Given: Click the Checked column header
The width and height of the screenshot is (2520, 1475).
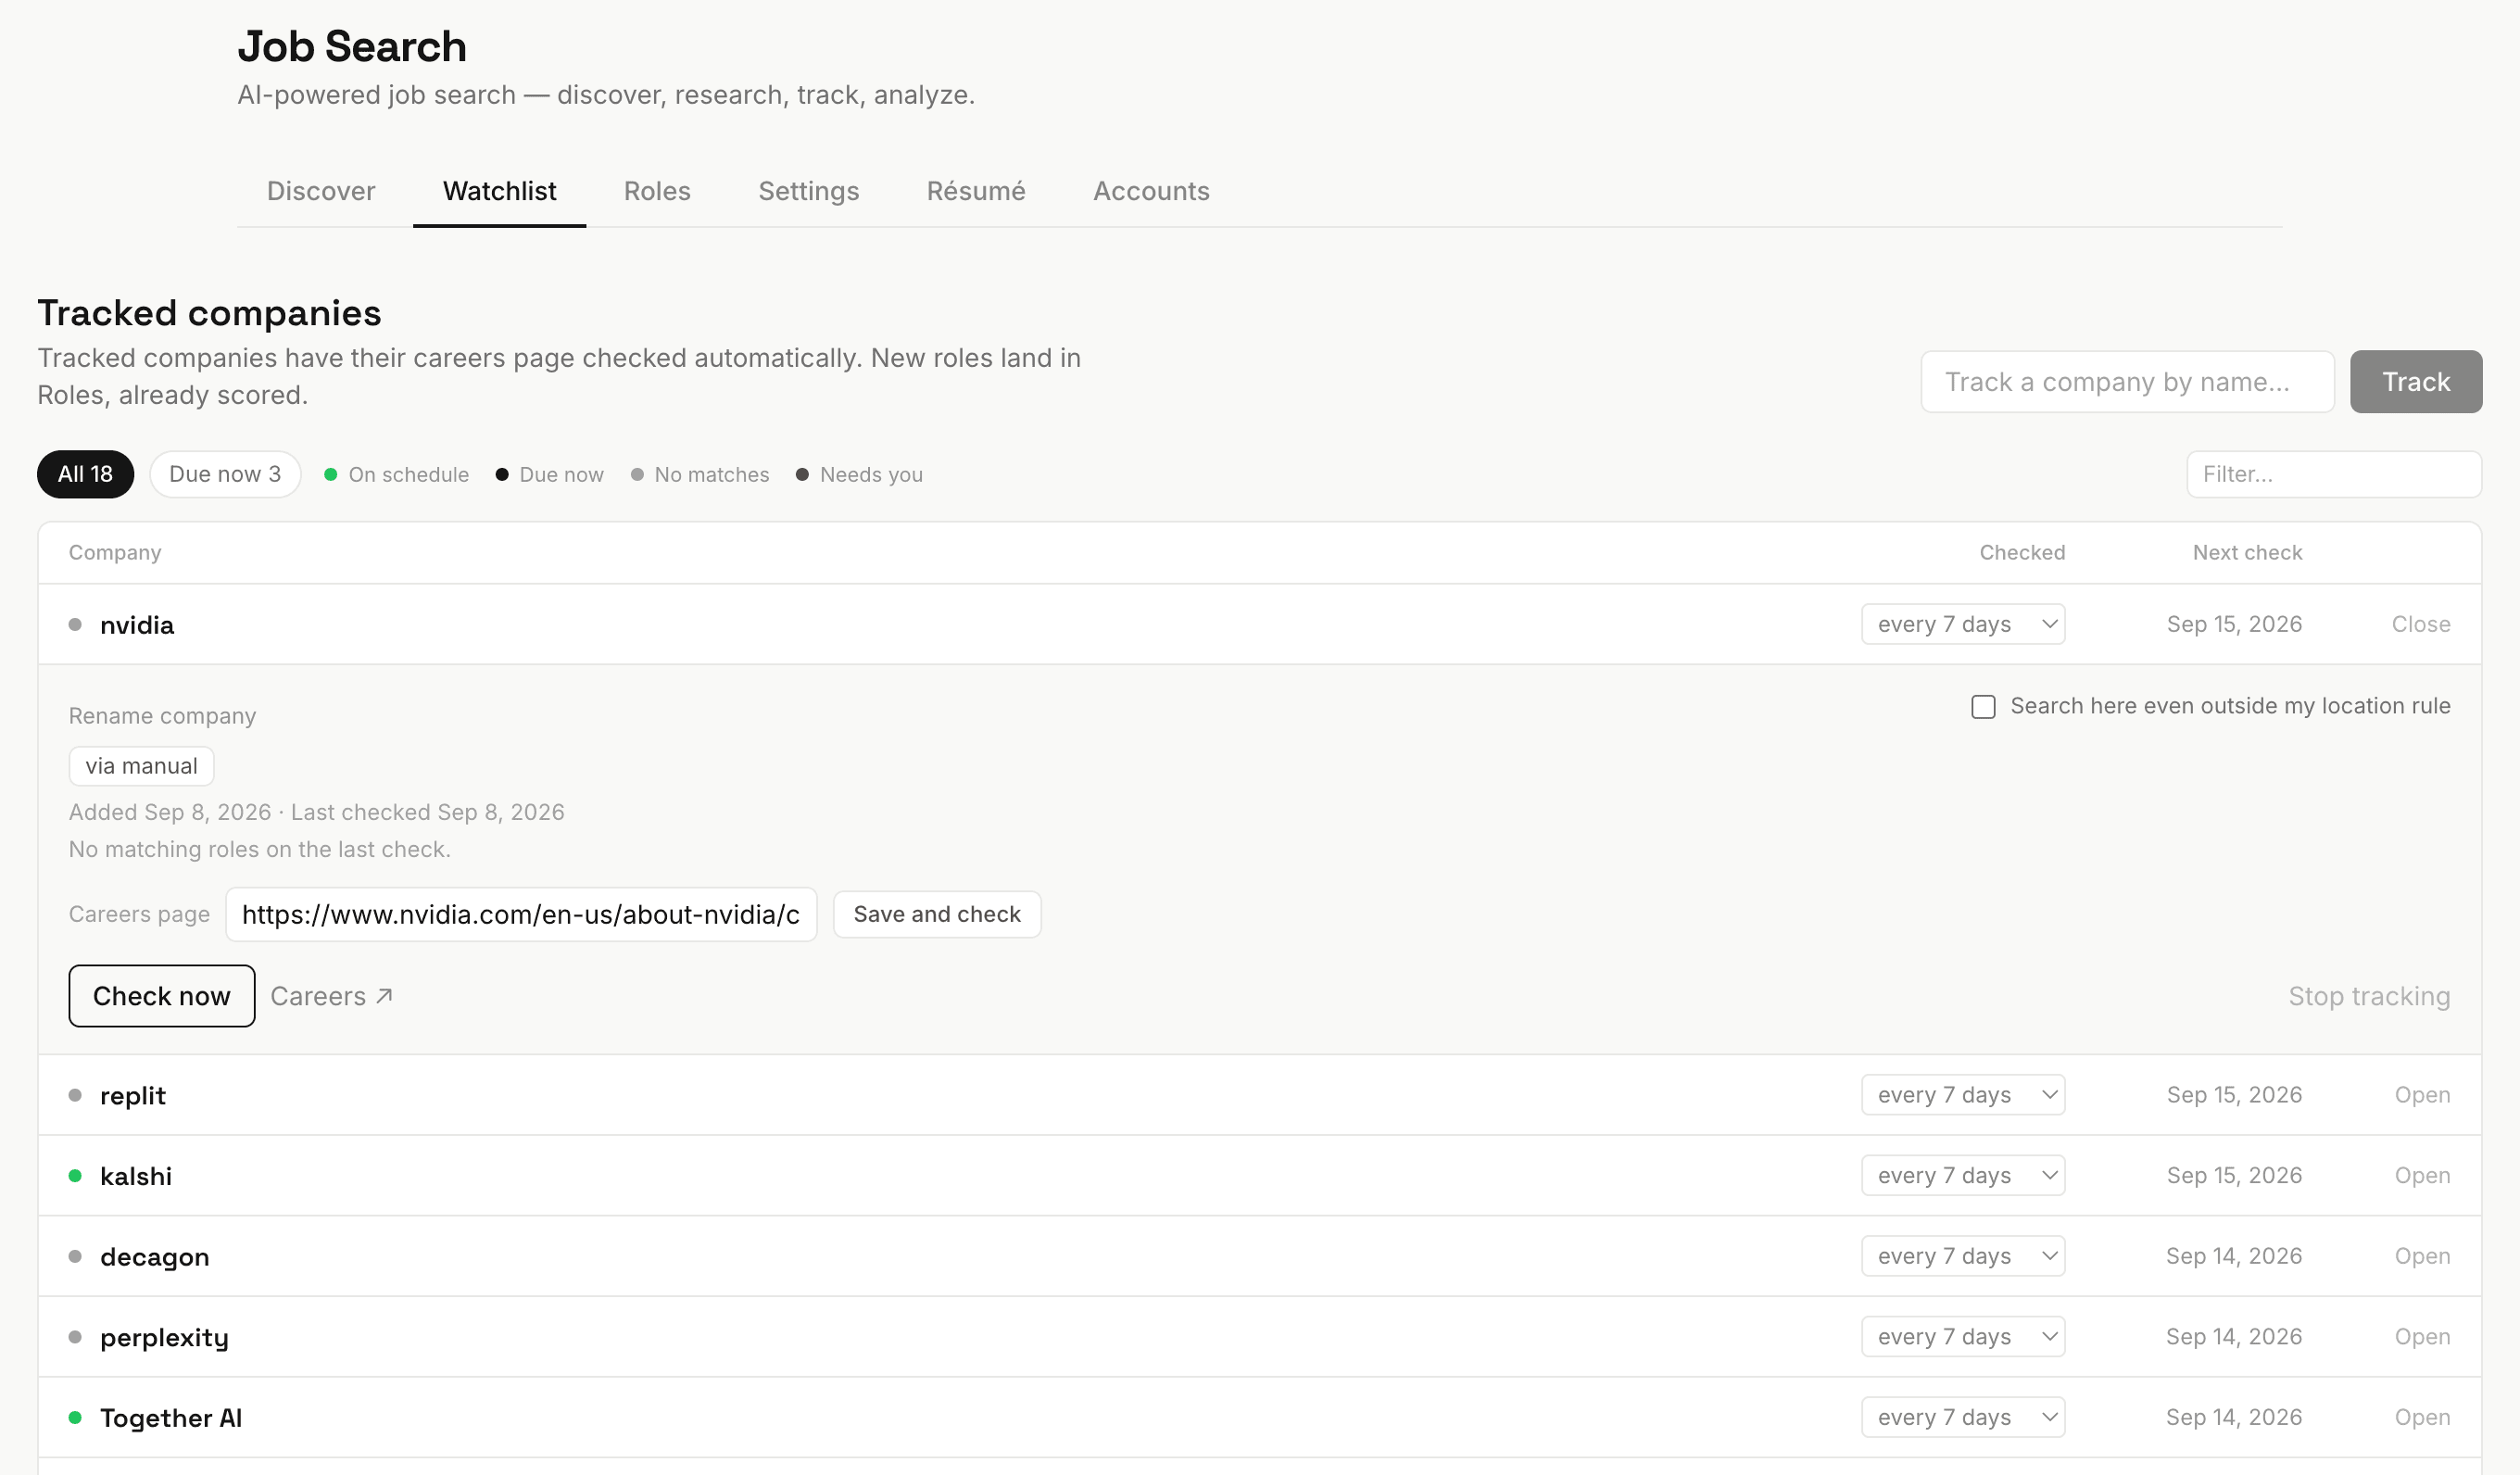Looking at the screenshot, I should pos(2021,553).
